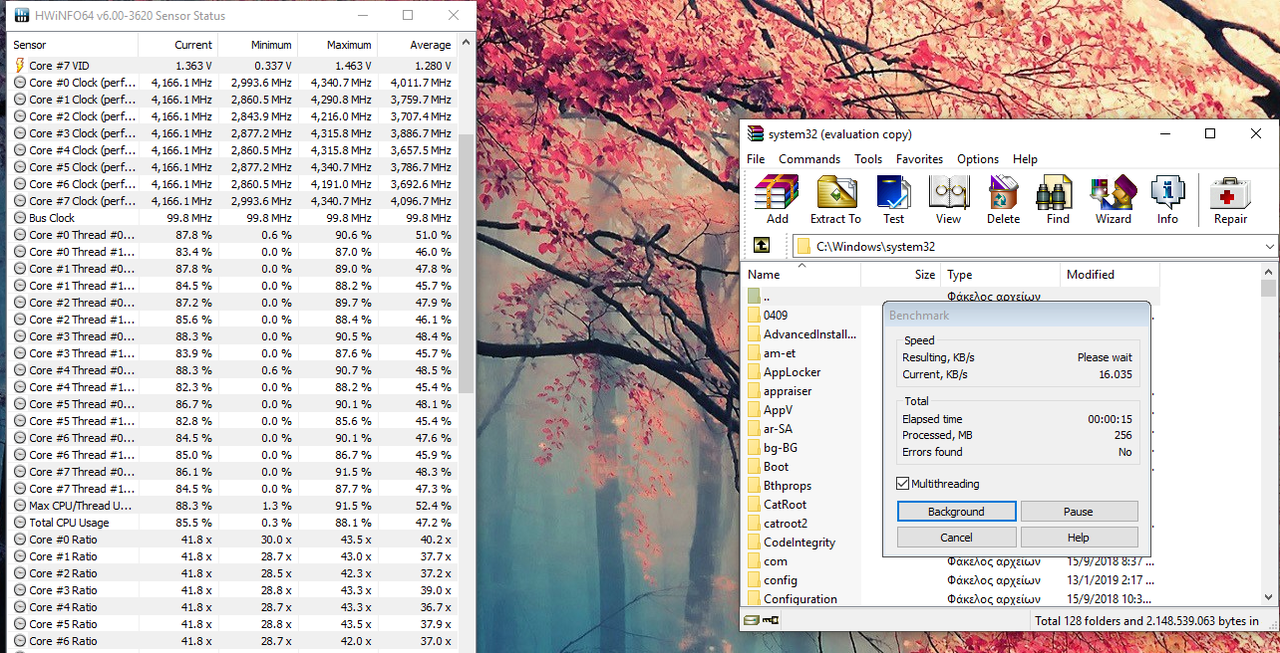The width and height of the screenshot is (1280, 653).
Task: Open the Favorites menu
Action: (919, 159)
